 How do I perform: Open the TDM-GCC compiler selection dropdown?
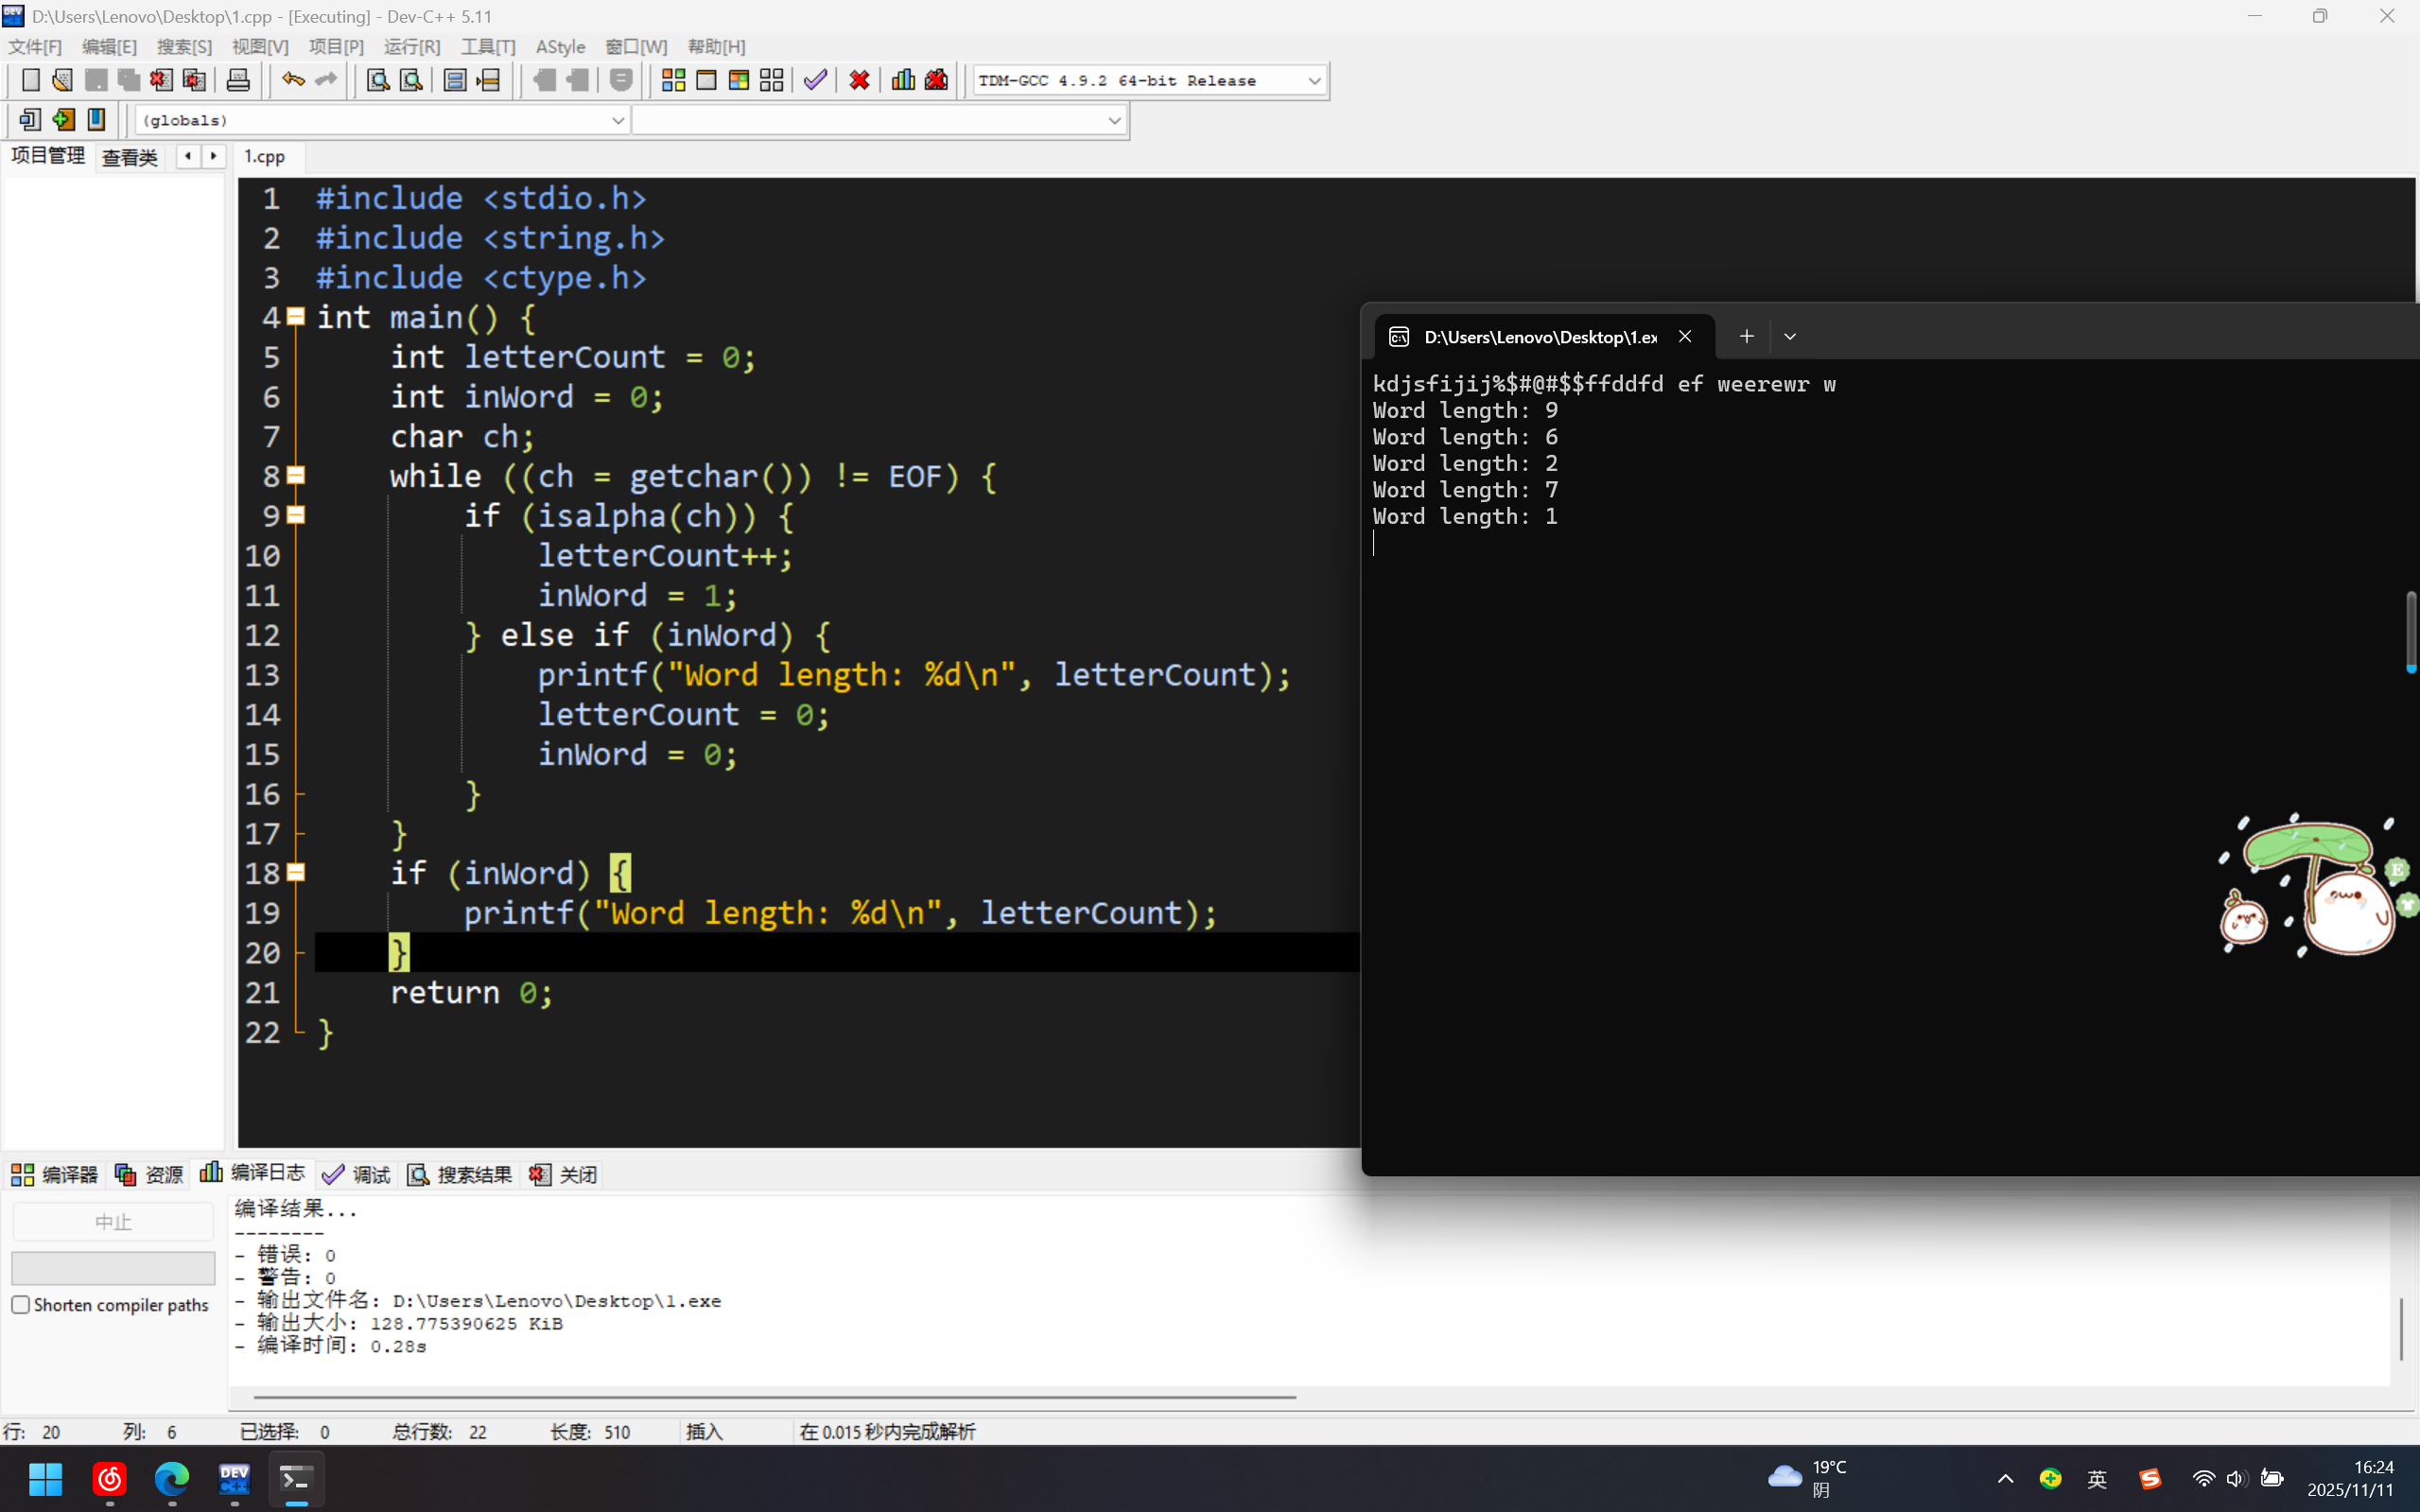(x=1314, y=80)
